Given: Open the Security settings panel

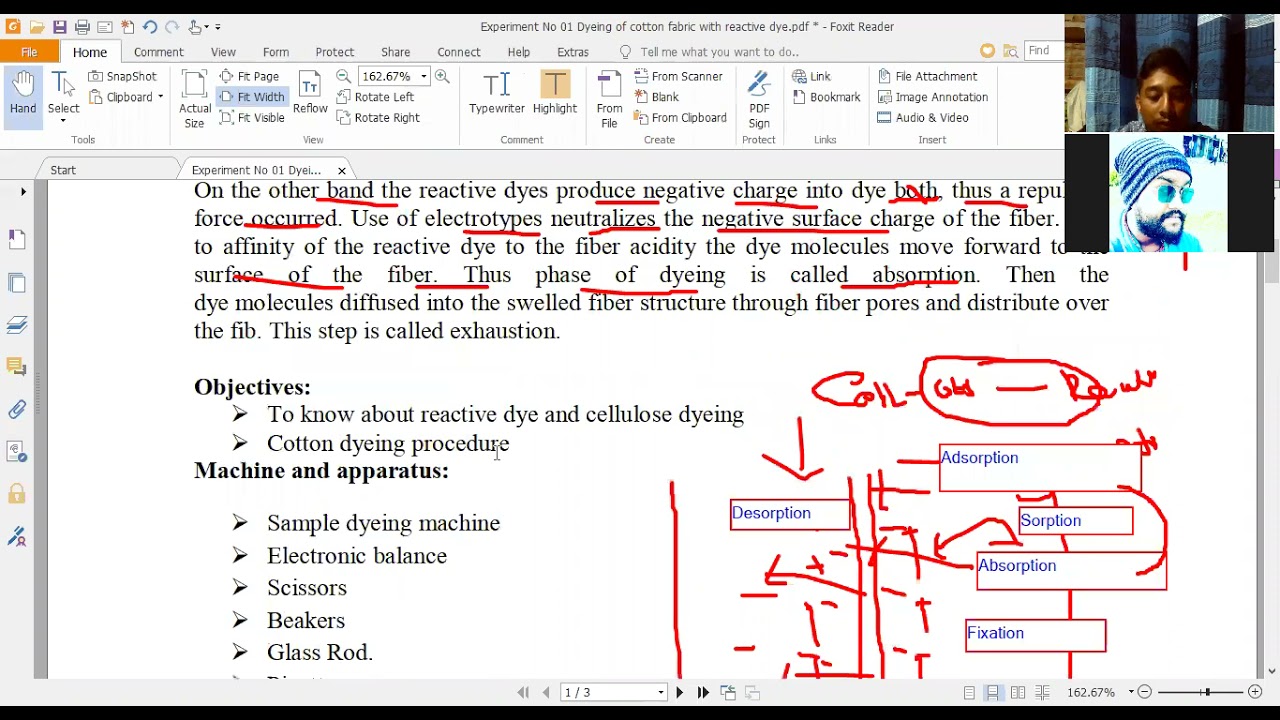Looking at the screenshot, I should [x=17, y=494].
